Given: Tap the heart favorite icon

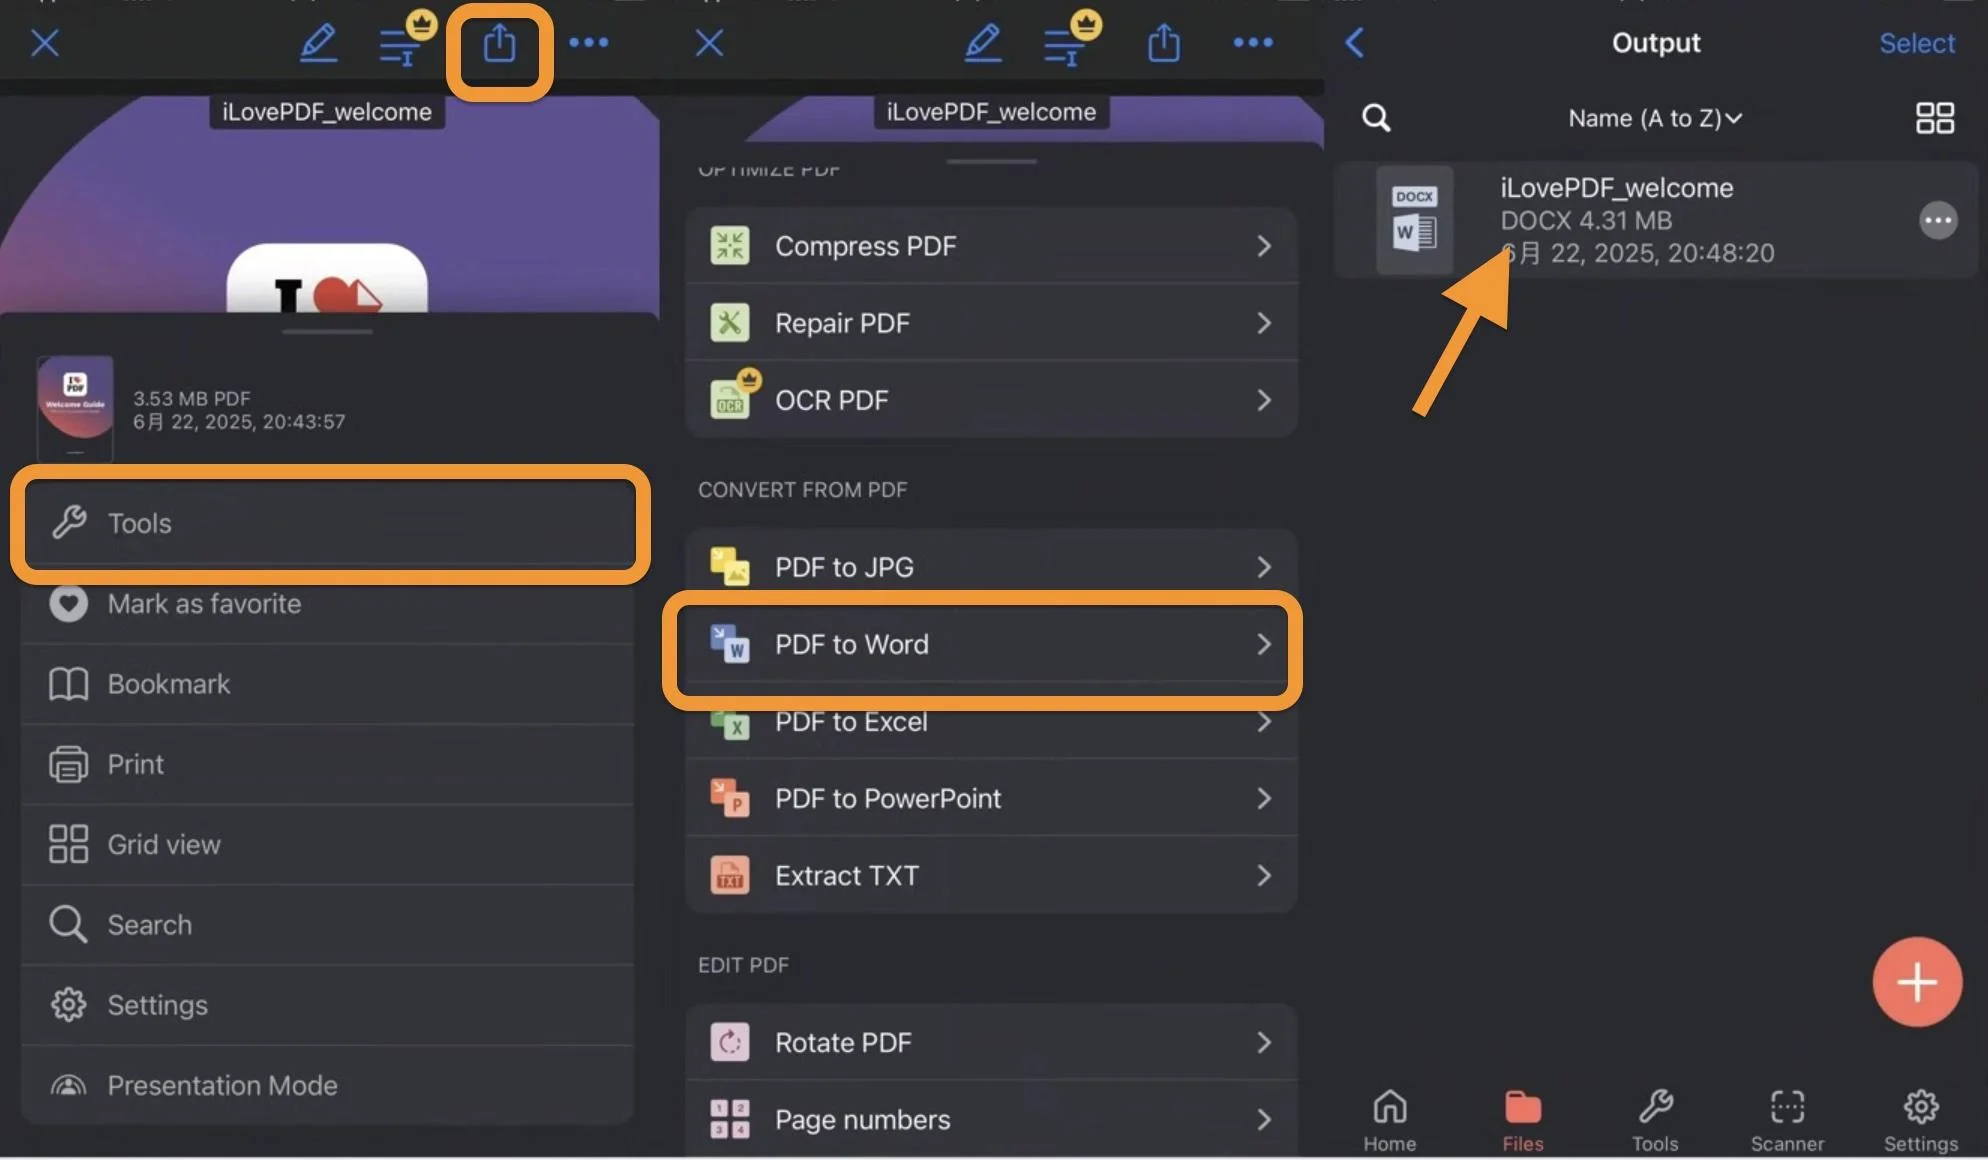Looking at the screenshot, I should [68, 604].
